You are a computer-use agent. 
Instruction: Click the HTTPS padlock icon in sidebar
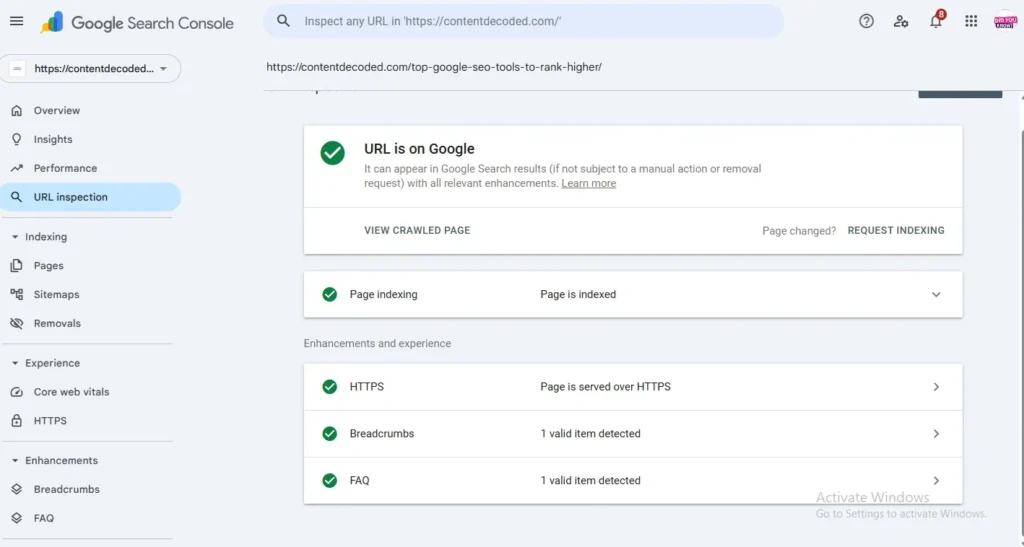17,420
